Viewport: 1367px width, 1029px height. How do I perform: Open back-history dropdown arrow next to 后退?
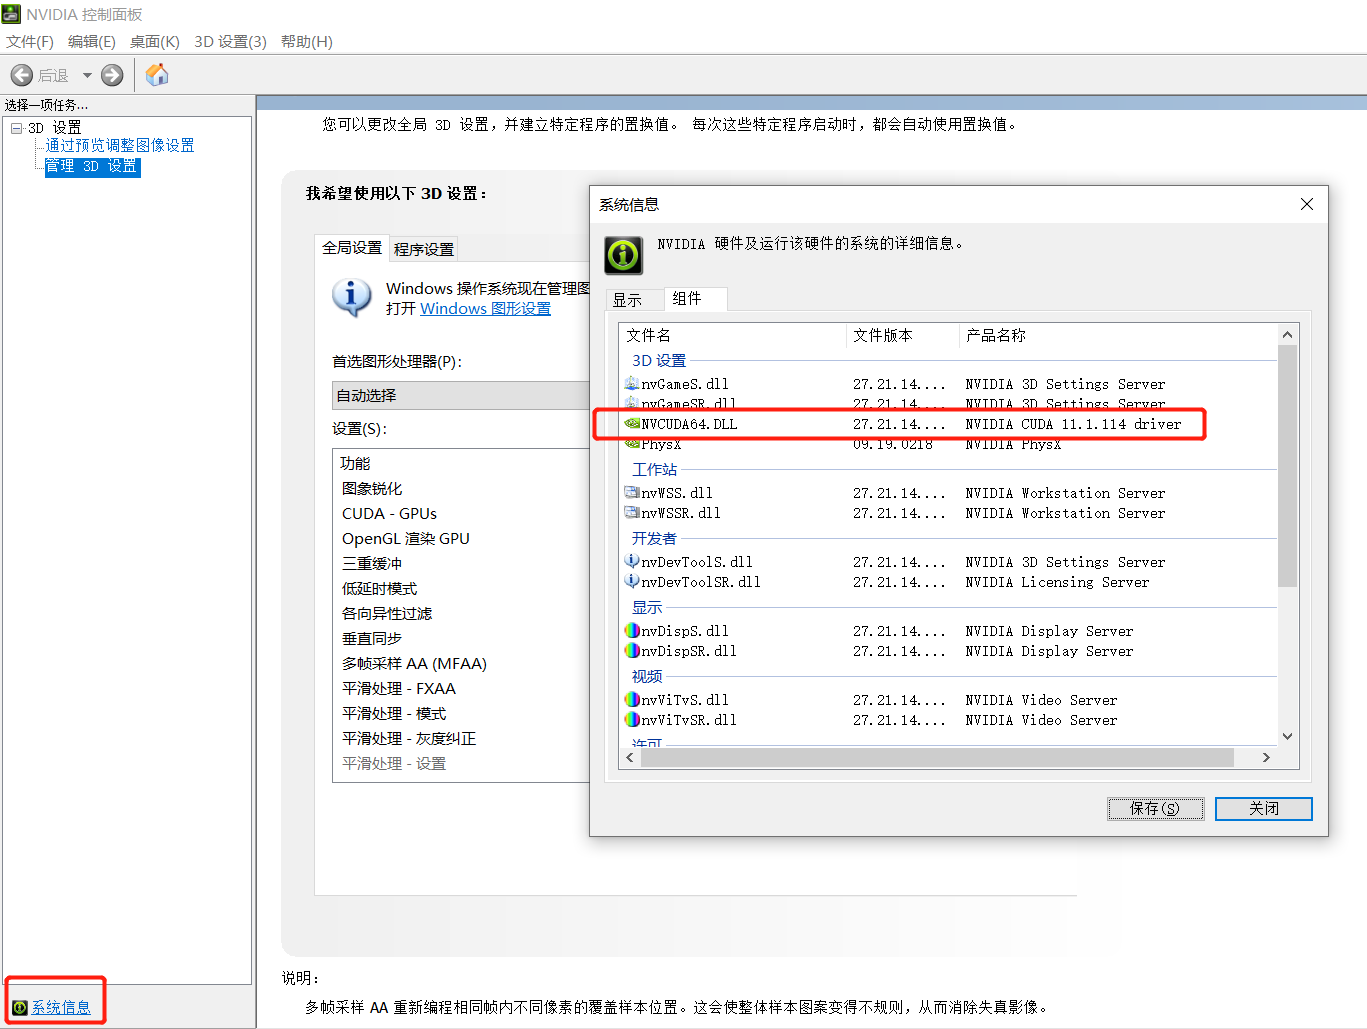(87, 75)
